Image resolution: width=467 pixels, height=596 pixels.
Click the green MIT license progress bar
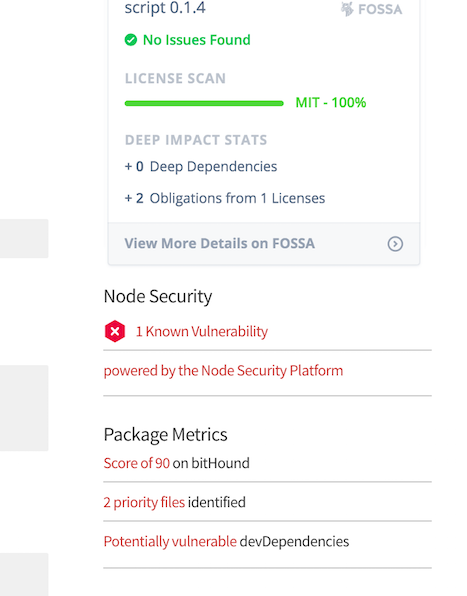coord(204,103)
